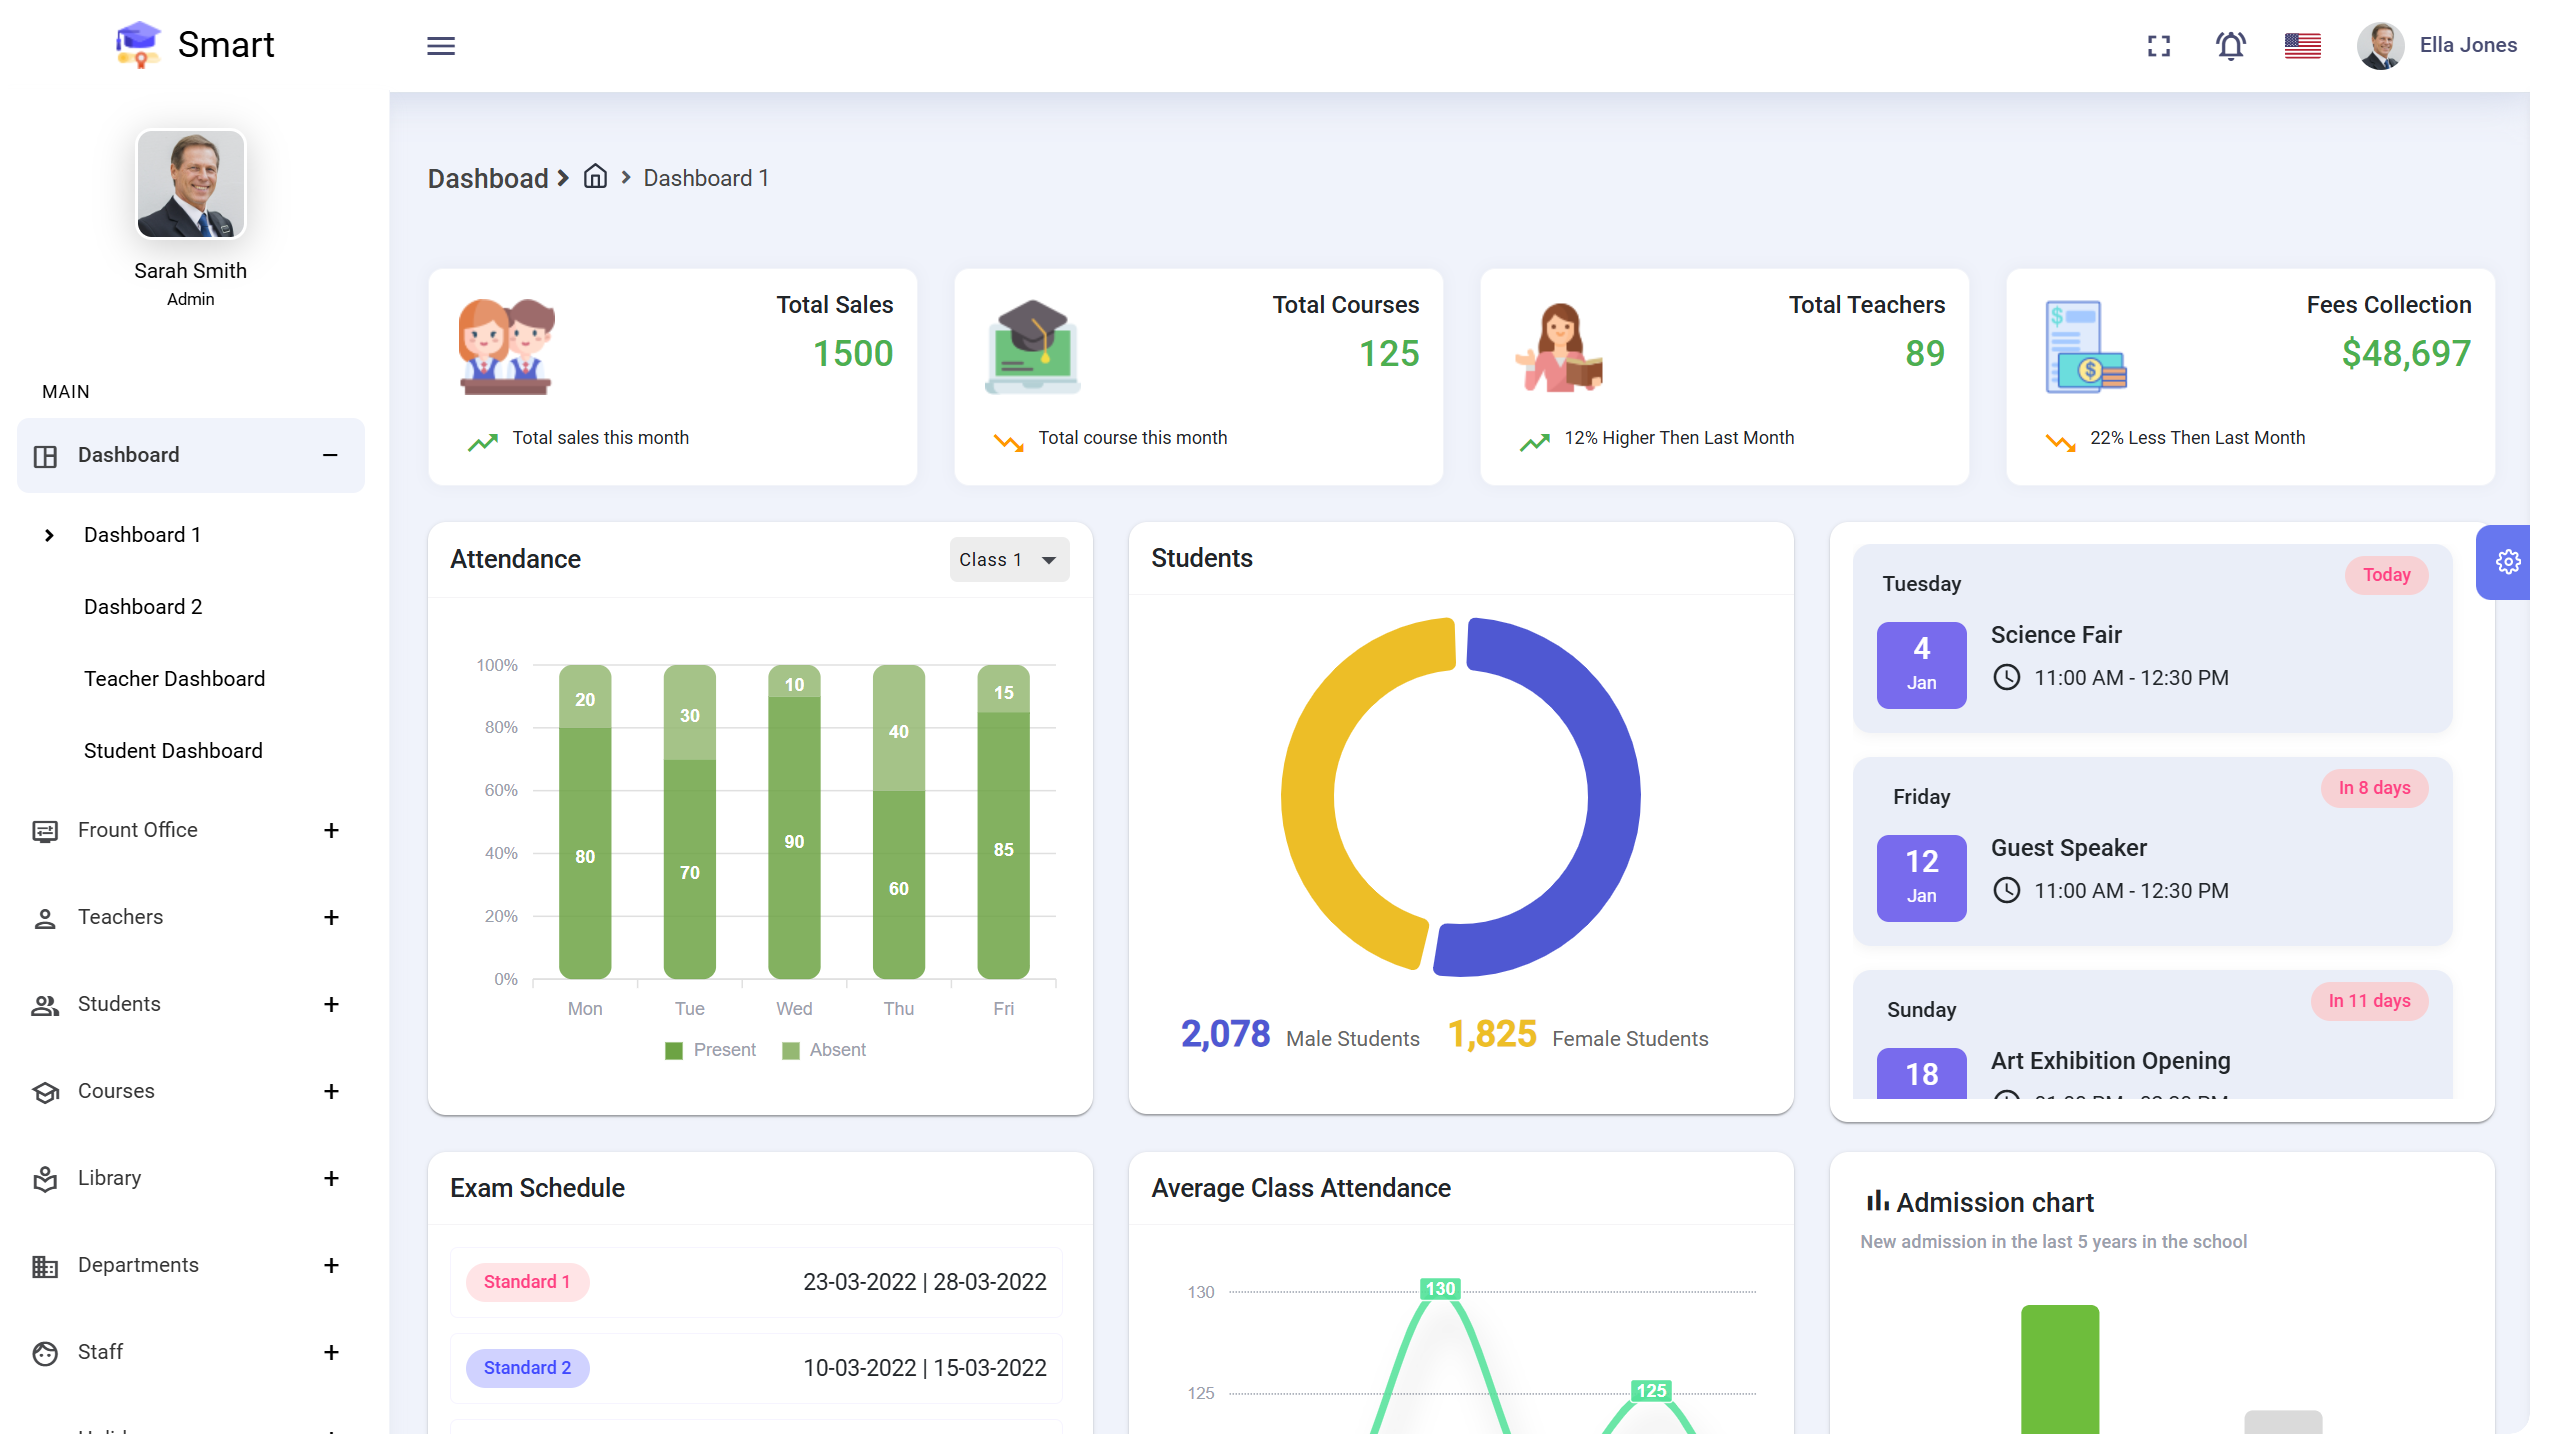Expand the Staff section
This screenshot has width=2560, height=1440.
330,1352
